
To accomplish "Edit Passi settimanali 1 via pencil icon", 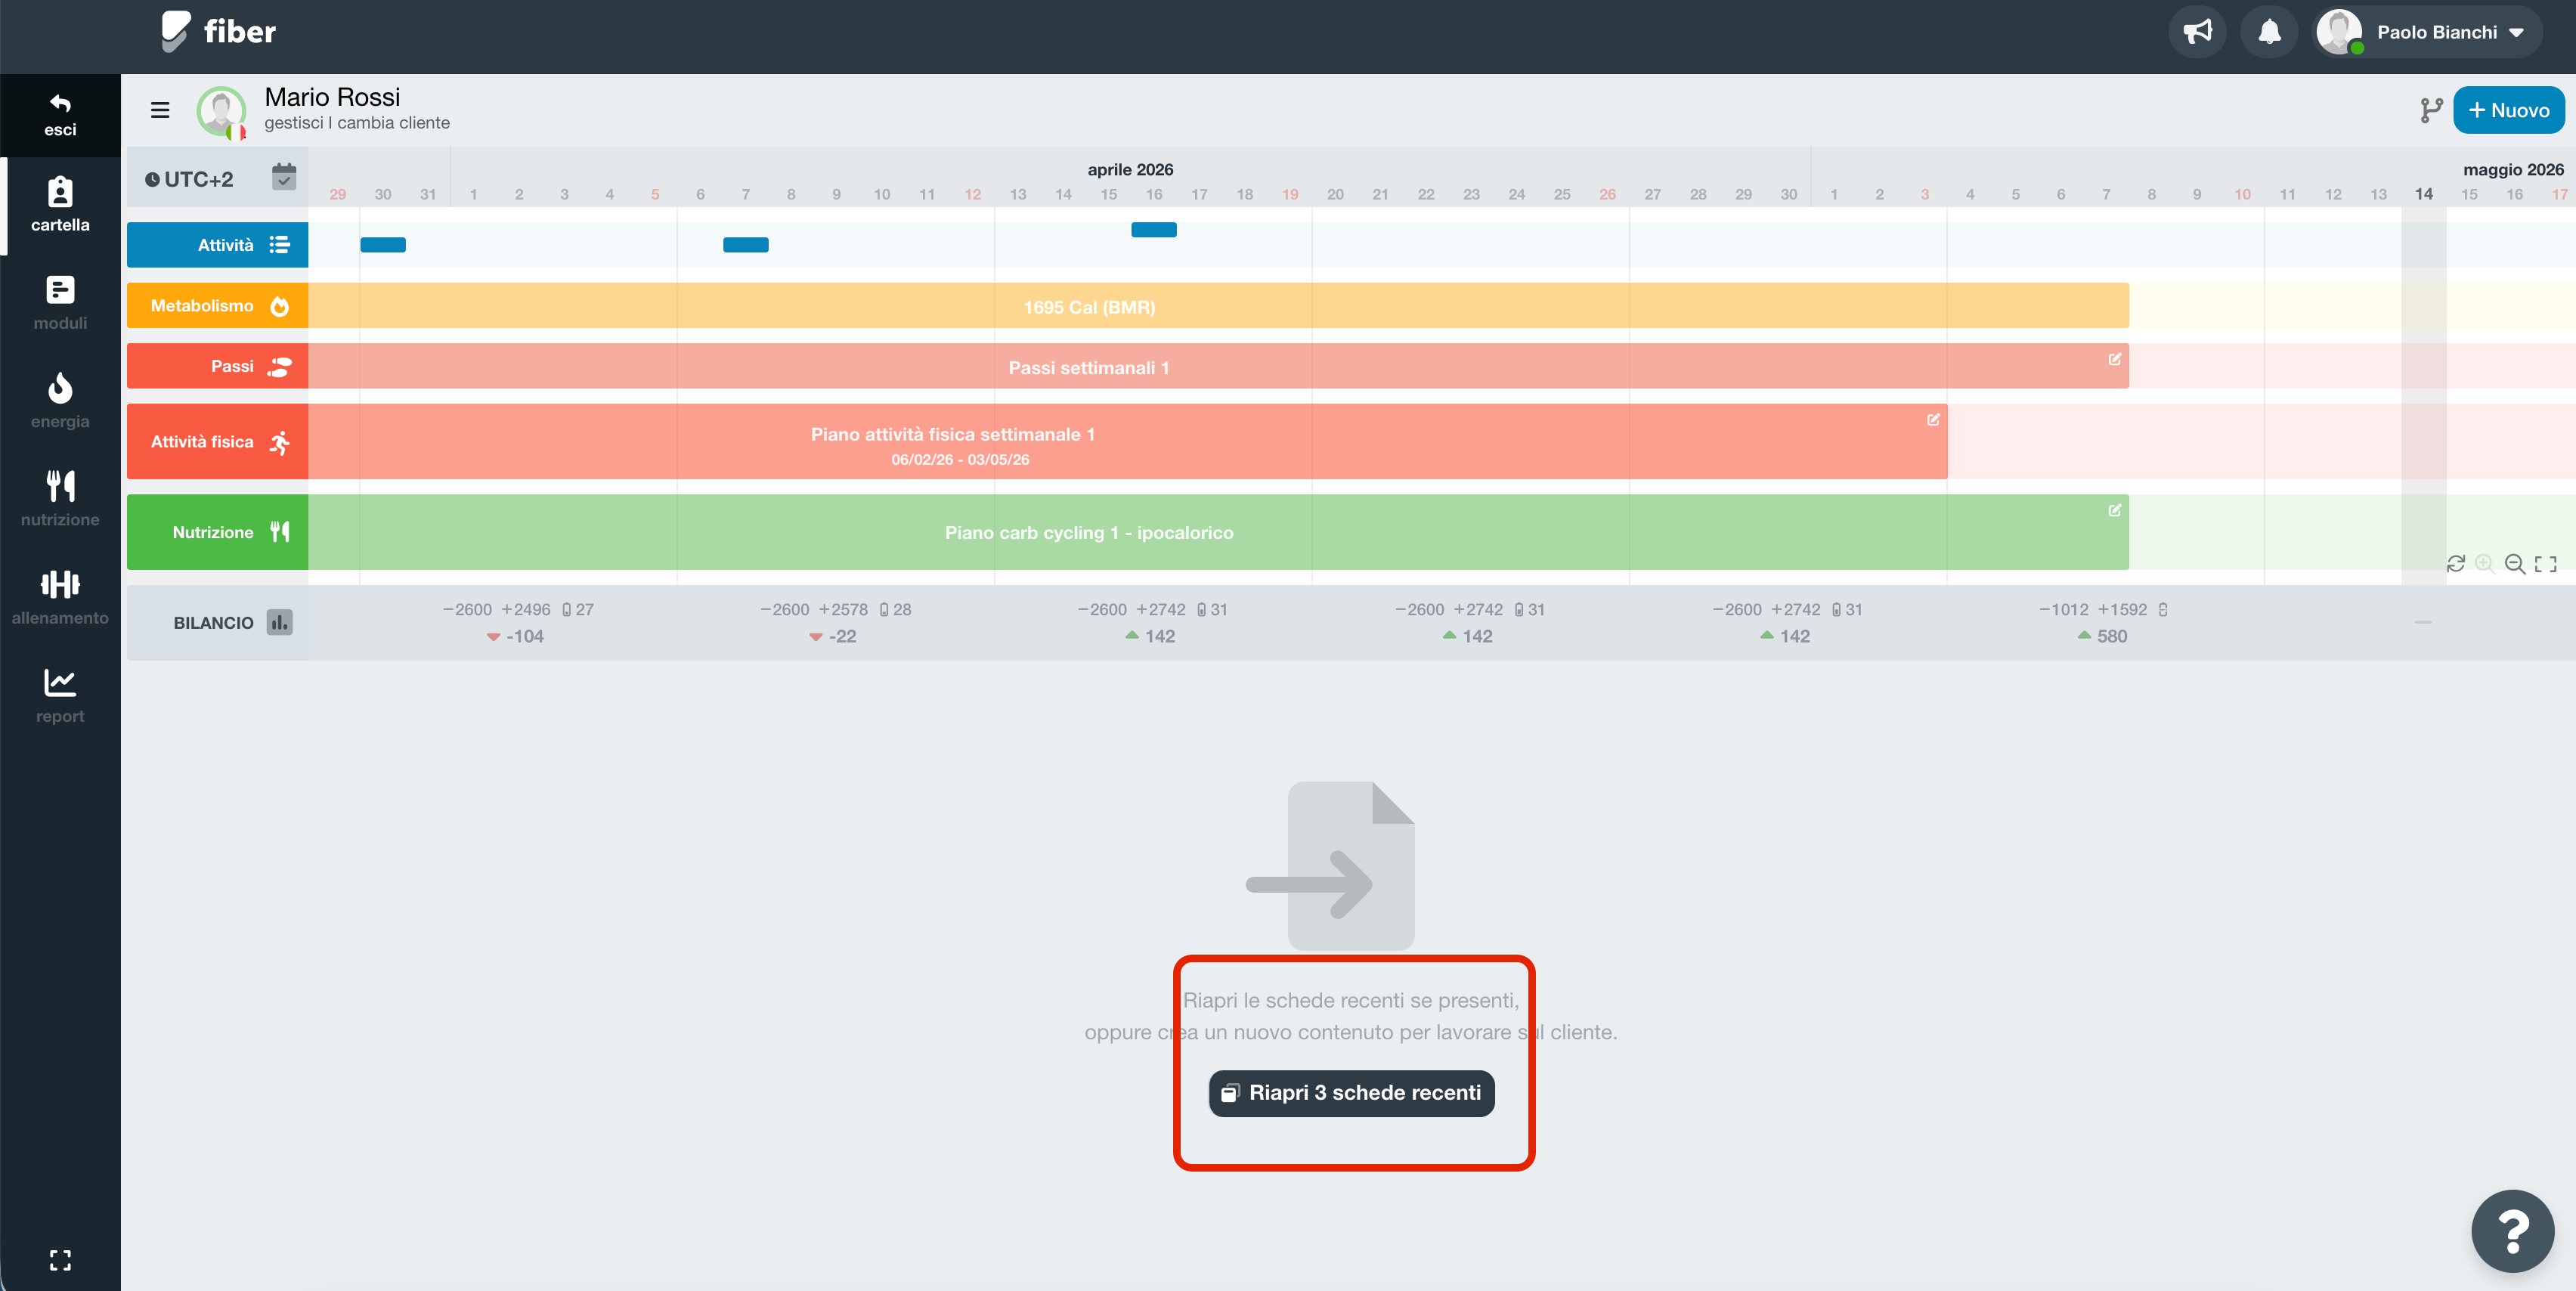I will pos(2115,359).
